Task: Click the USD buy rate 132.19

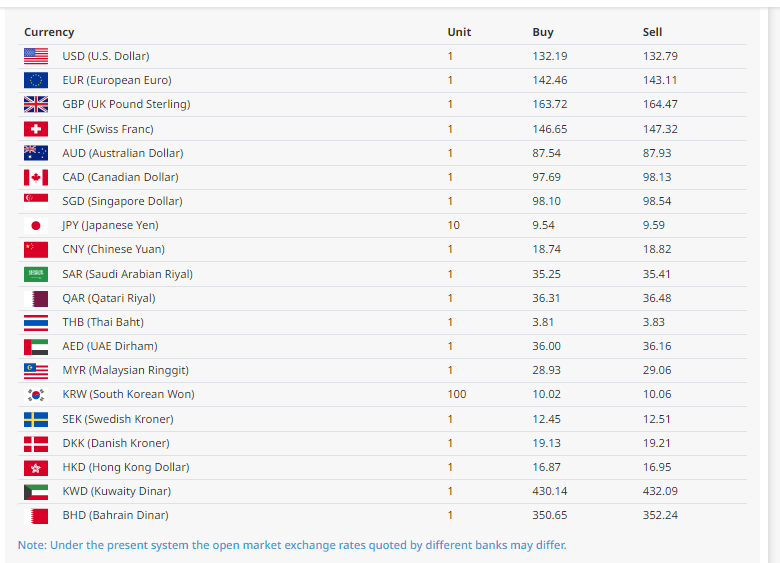Action: pyautogui.click(x=549, y=56)
